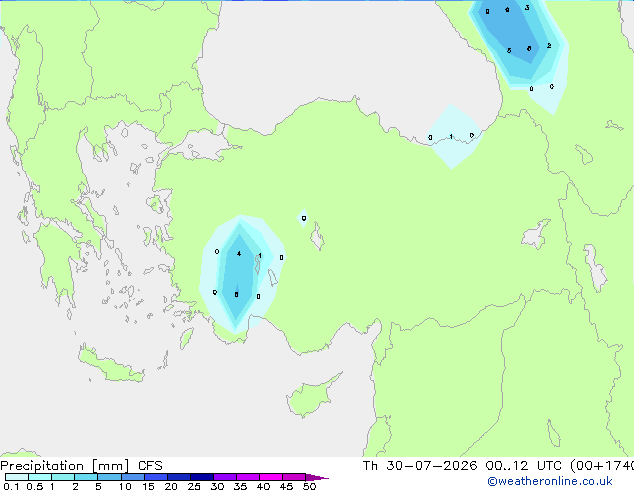Pick the 15–20 mm blue legend swatch
Image resolution: width=634 pixels, height=490 pixels.
tap(155, 477)
